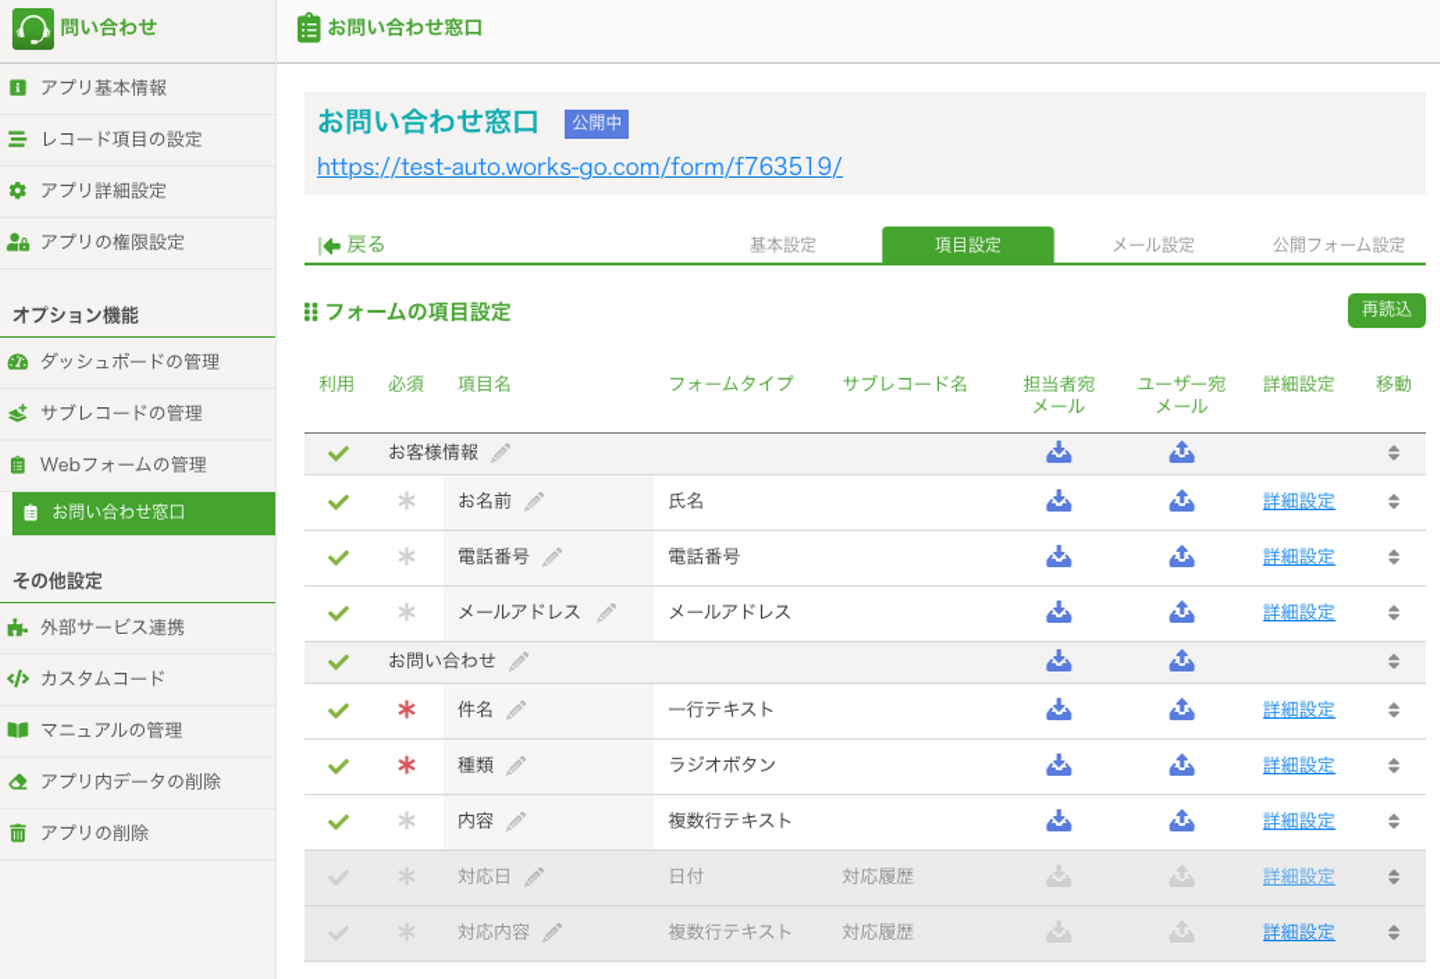Click the headset 問い合わせ app logo icon

(32, 28)
